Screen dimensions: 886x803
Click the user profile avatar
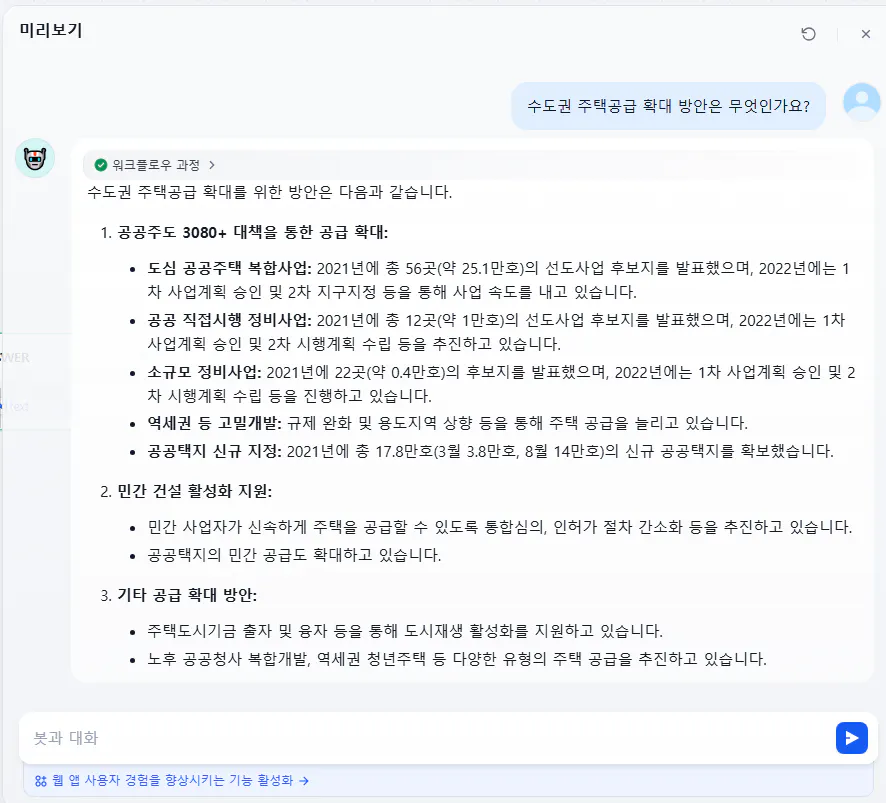coord(862,102)
